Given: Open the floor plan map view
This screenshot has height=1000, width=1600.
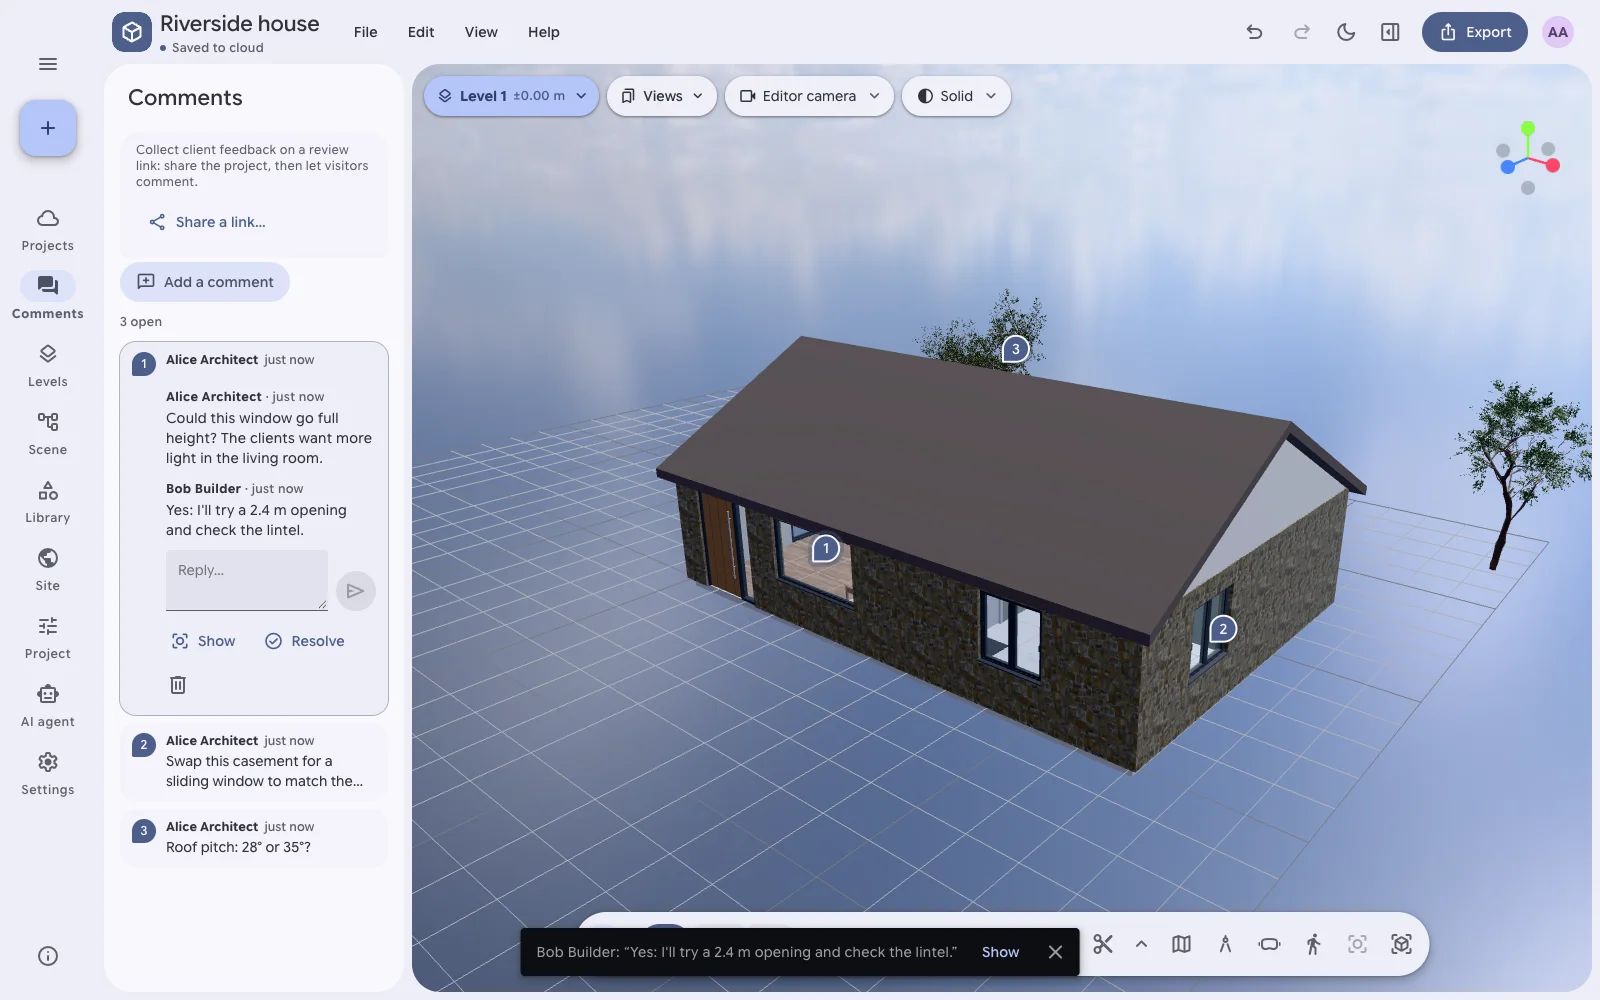Looking at the screenshot, I should 1181,944.
